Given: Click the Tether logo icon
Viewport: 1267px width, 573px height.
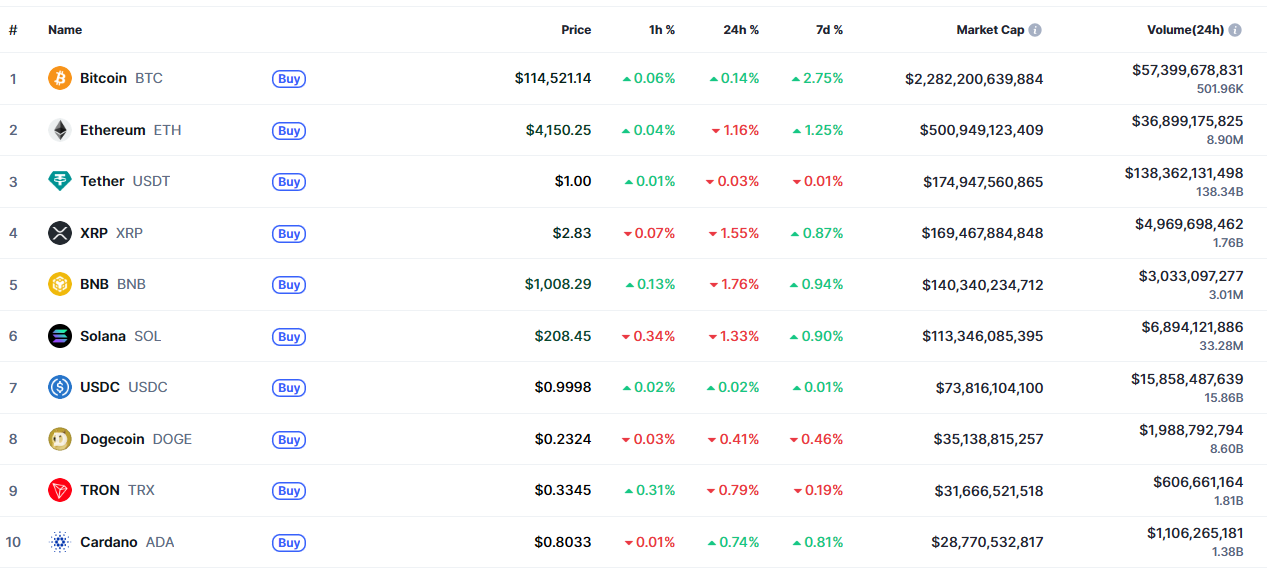Looking at the screenshot, I should coord(60,181).
